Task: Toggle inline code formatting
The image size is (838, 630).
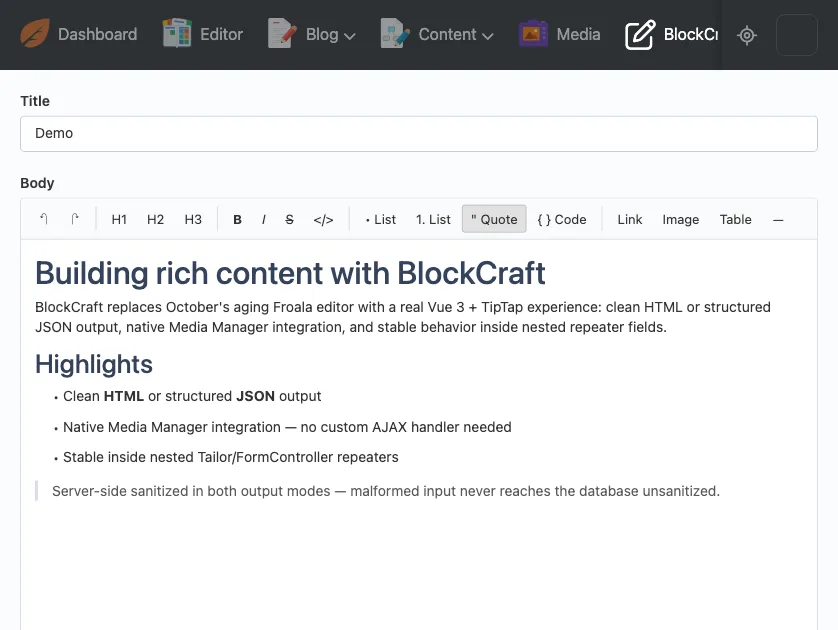Action: pos(323,219)
